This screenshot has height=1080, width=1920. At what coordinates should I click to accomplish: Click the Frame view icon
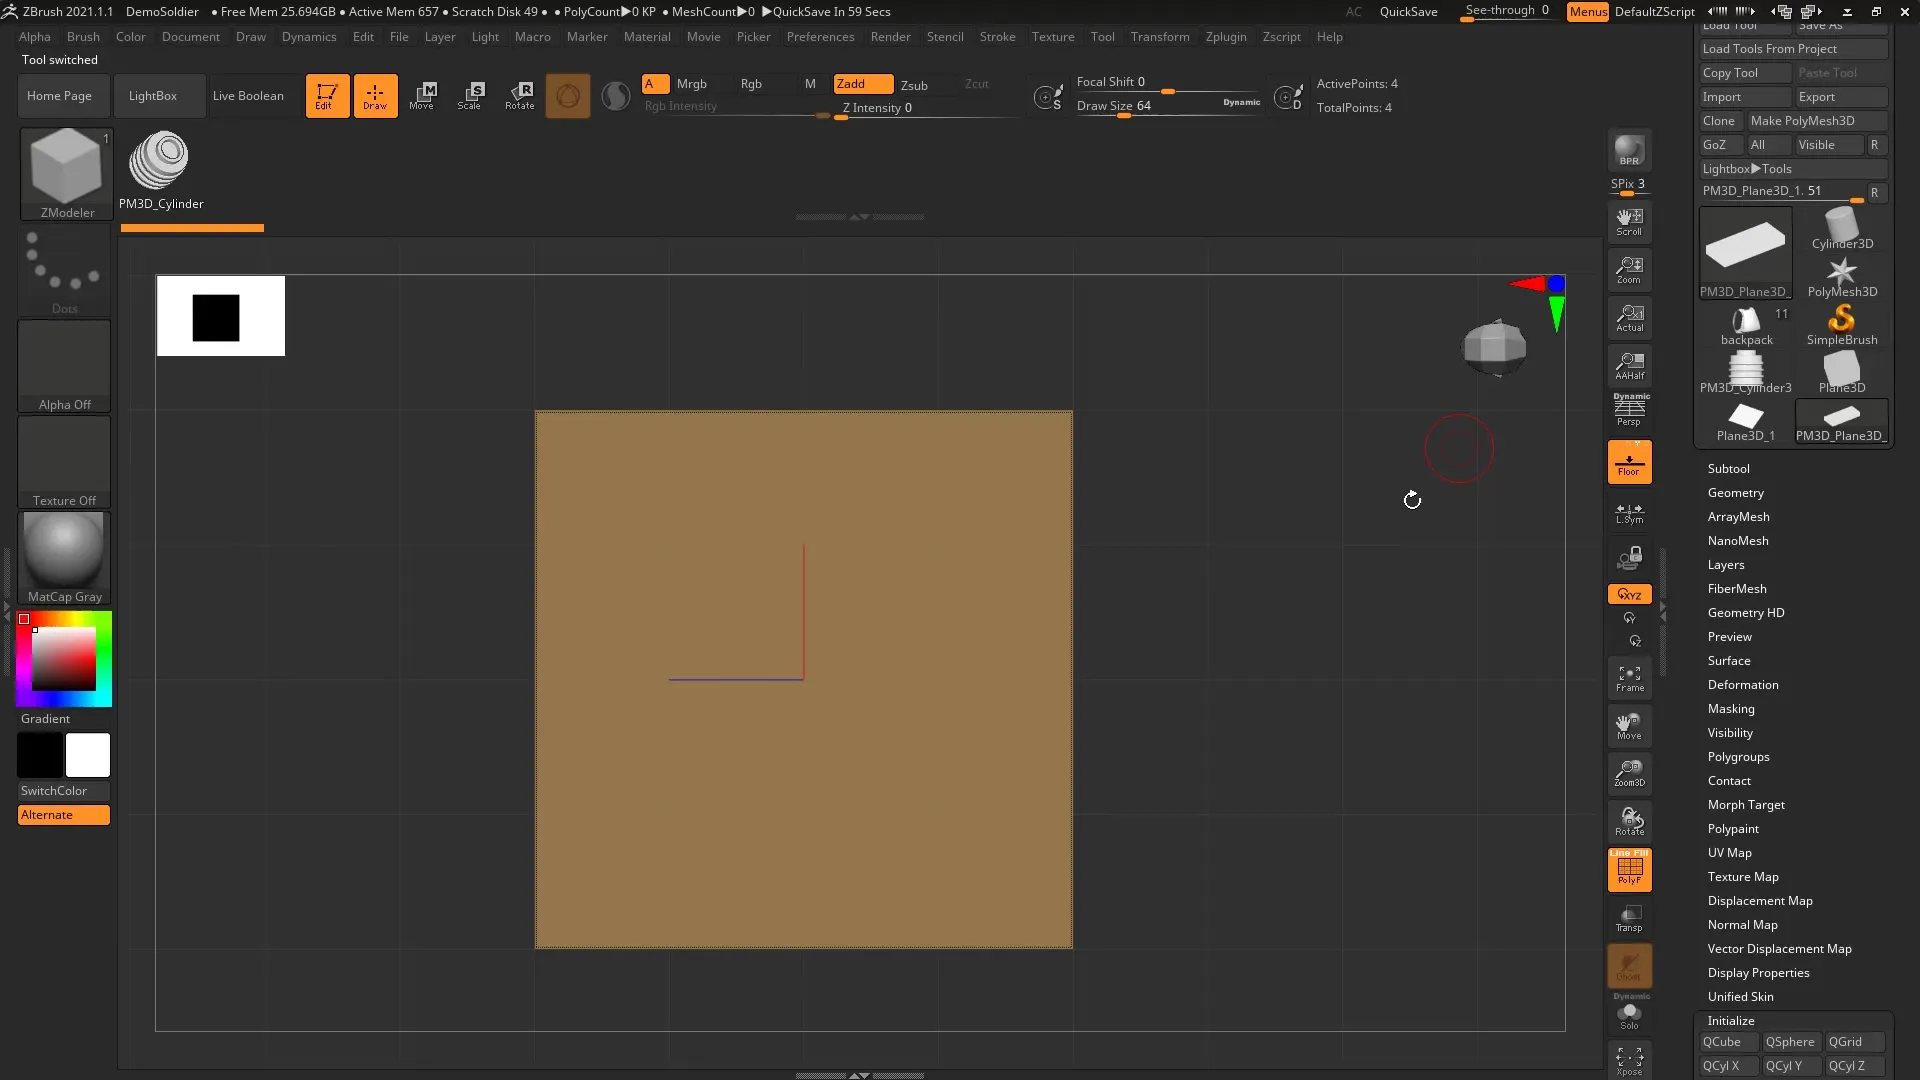1629,678
